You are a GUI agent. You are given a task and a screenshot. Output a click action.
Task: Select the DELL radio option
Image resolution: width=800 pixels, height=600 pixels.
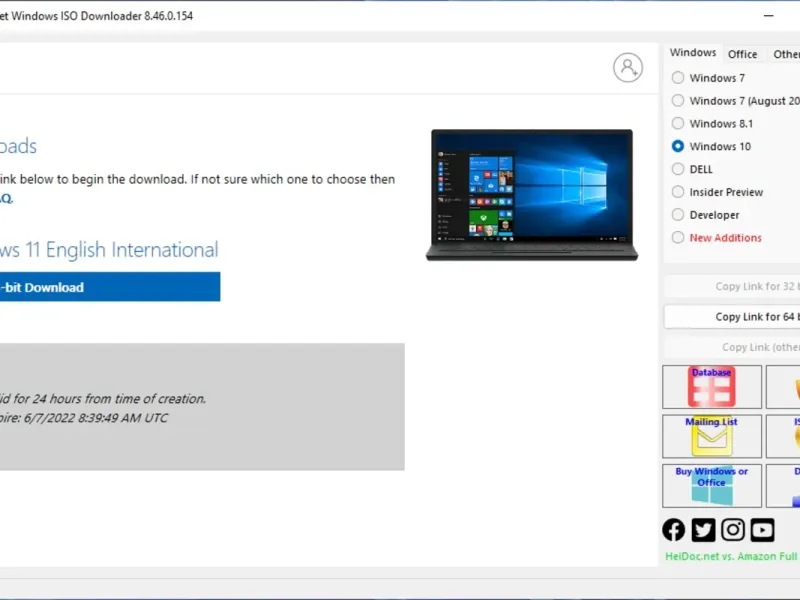(x=678, y=169)
